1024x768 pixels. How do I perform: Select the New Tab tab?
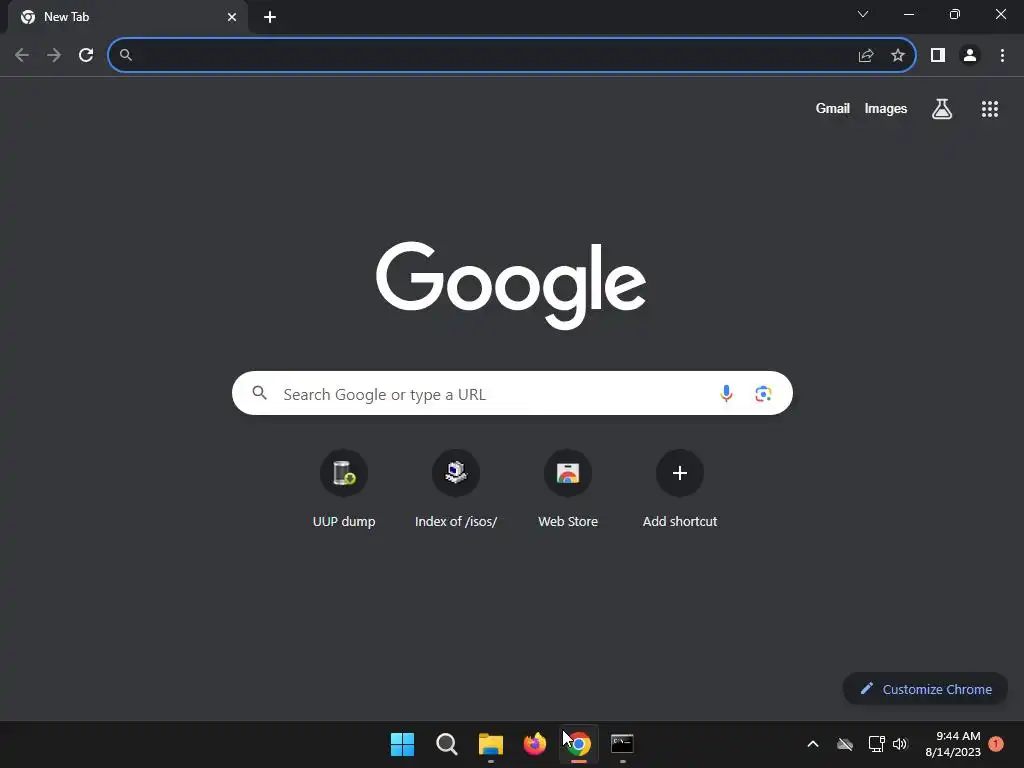[x=128, y=17]
